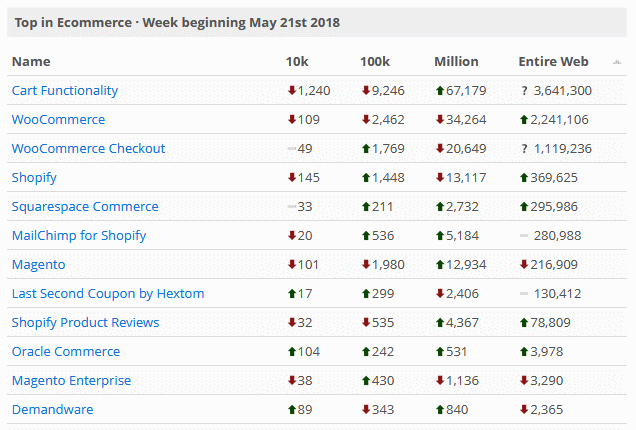This screenshot has height=430, width=636.
Task: Sort by the Name column header
Action: coord(31,62)
